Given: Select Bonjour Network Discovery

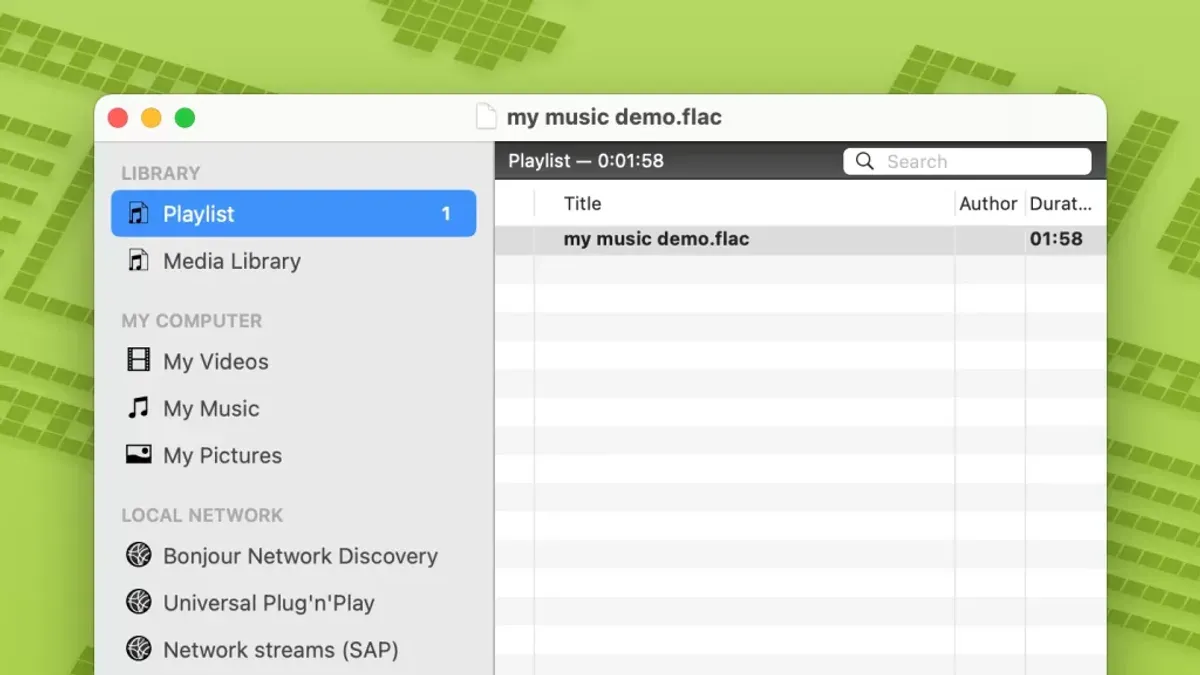Looking at the screenshot, I should 293,555.
